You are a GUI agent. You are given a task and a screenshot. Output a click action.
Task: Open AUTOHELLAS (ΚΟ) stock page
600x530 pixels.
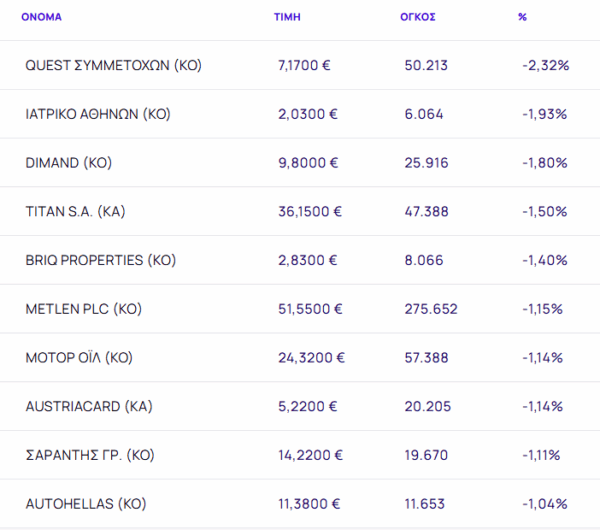pyautogui.click(x=86, y=504)
